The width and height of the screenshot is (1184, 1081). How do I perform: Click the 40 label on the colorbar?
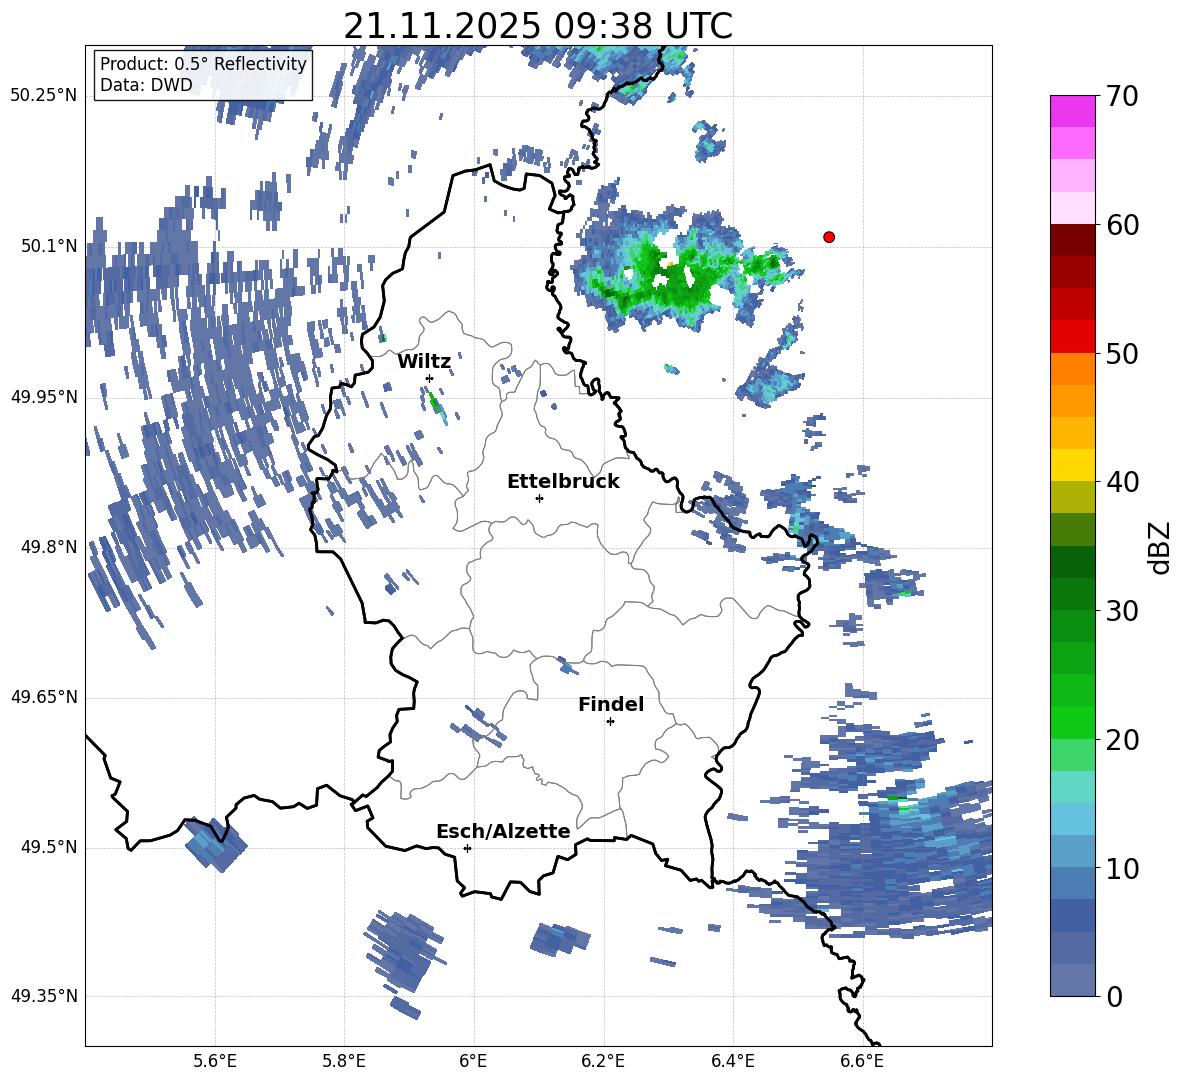point(1123,482)
